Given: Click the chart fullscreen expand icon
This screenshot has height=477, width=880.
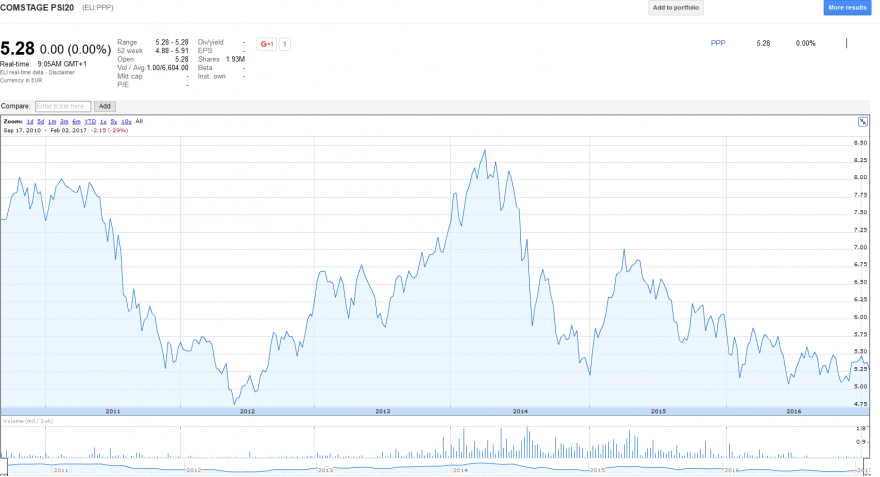Looking at the screenshot, I should click(x=863, y=122).
